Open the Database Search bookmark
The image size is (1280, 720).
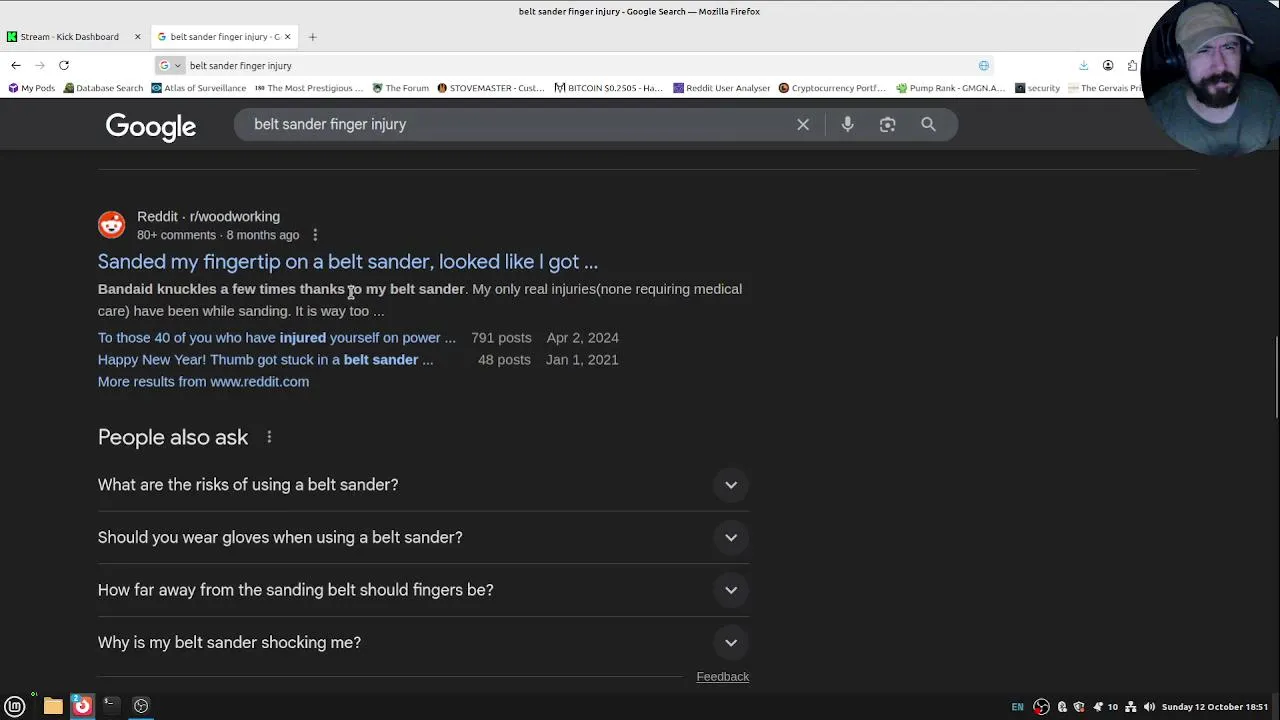(103, 88)
